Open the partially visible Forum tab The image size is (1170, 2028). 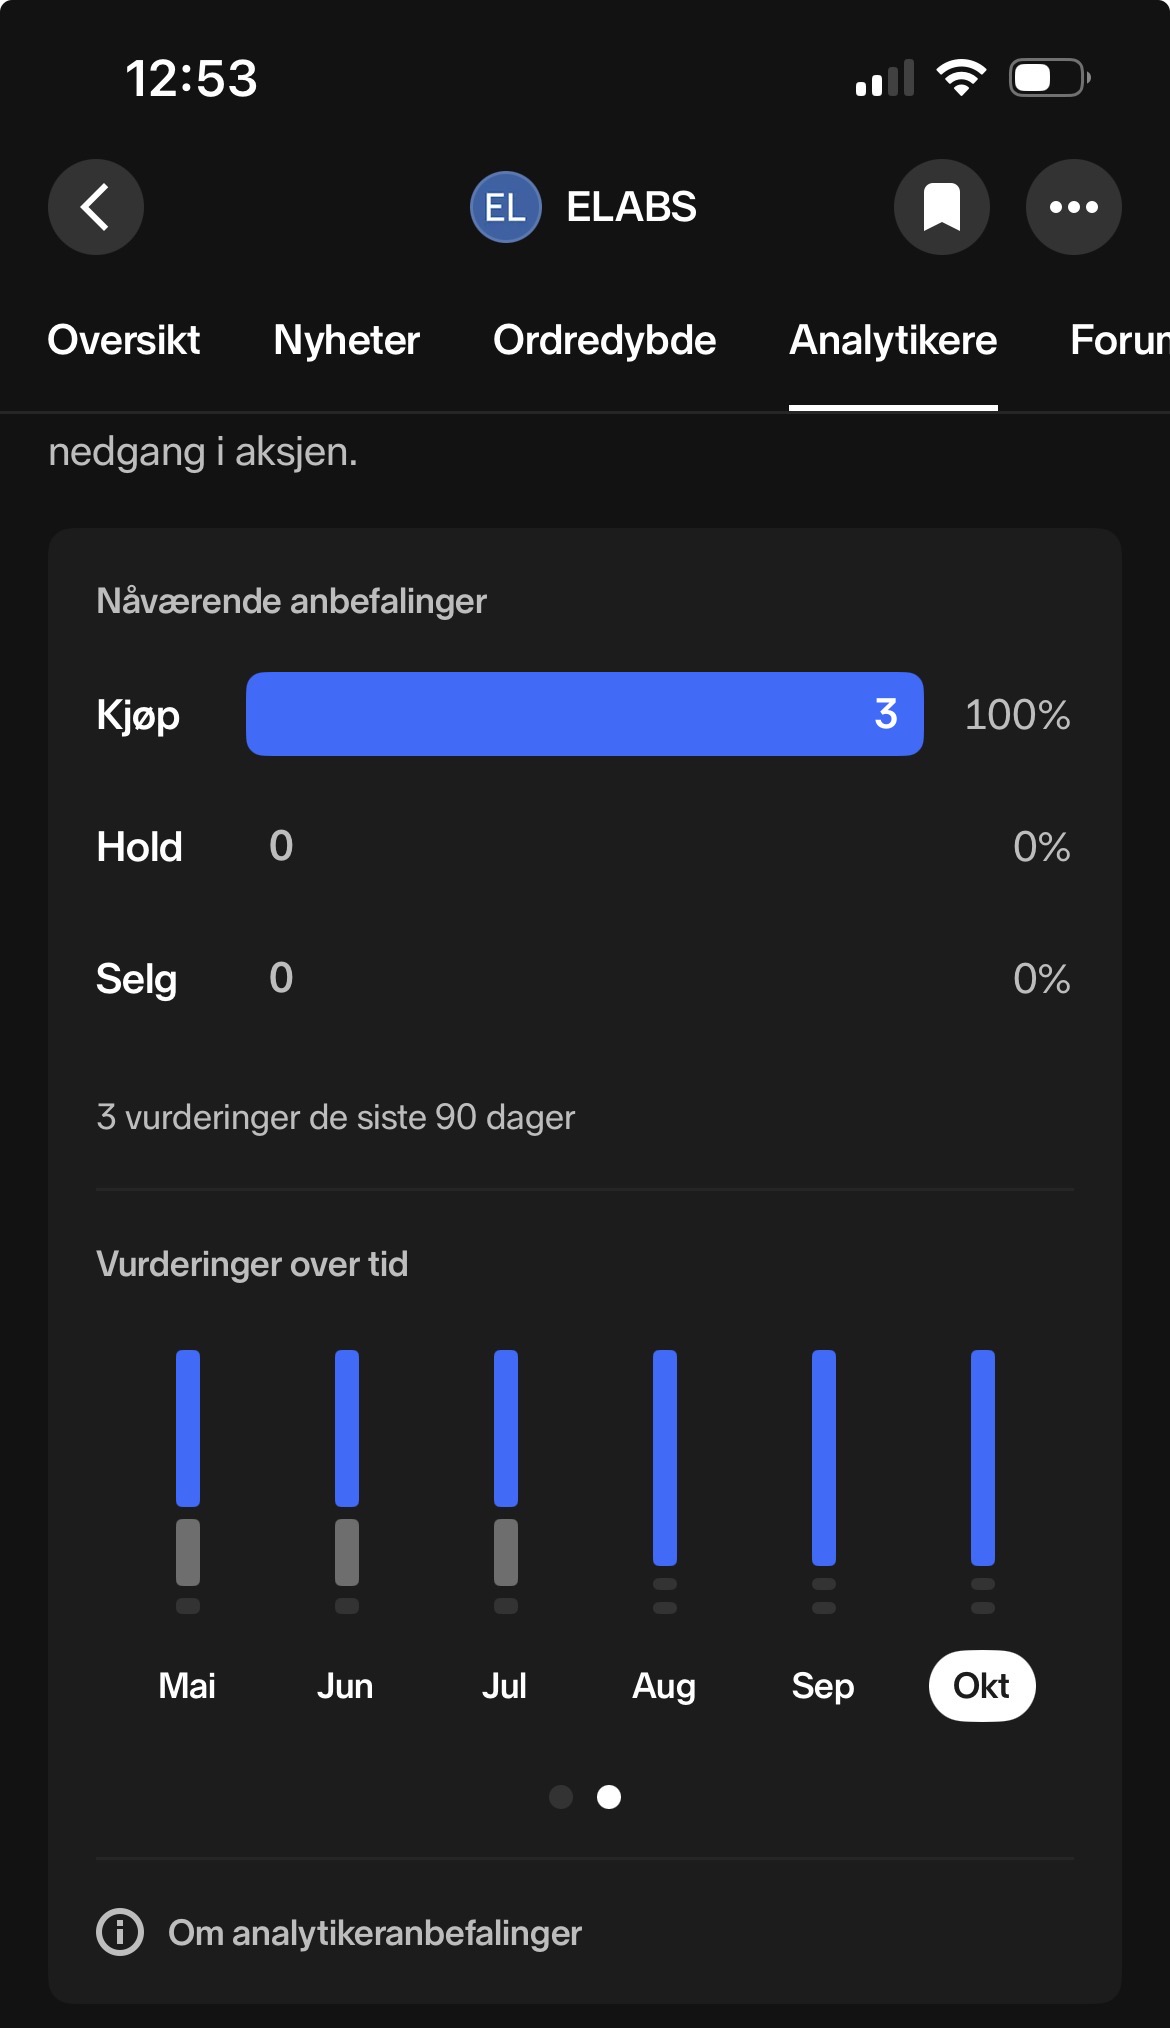click(x=1118, y=341)
